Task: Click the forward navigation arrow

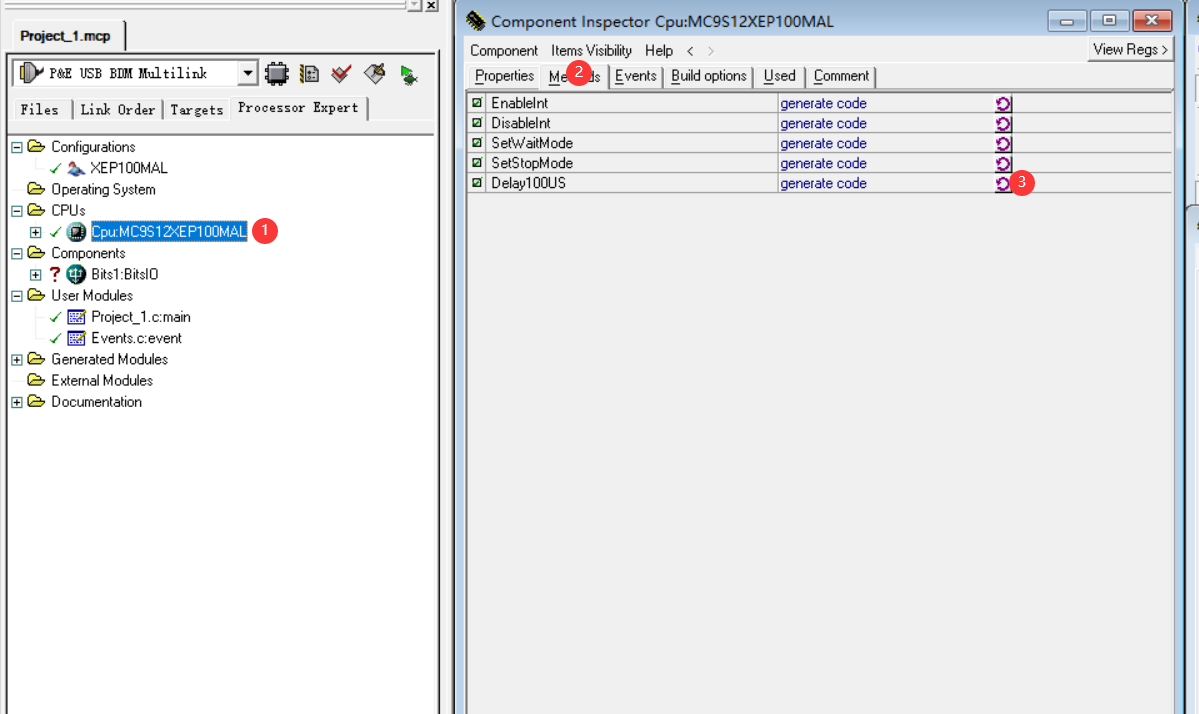Action: coord(710,51)
